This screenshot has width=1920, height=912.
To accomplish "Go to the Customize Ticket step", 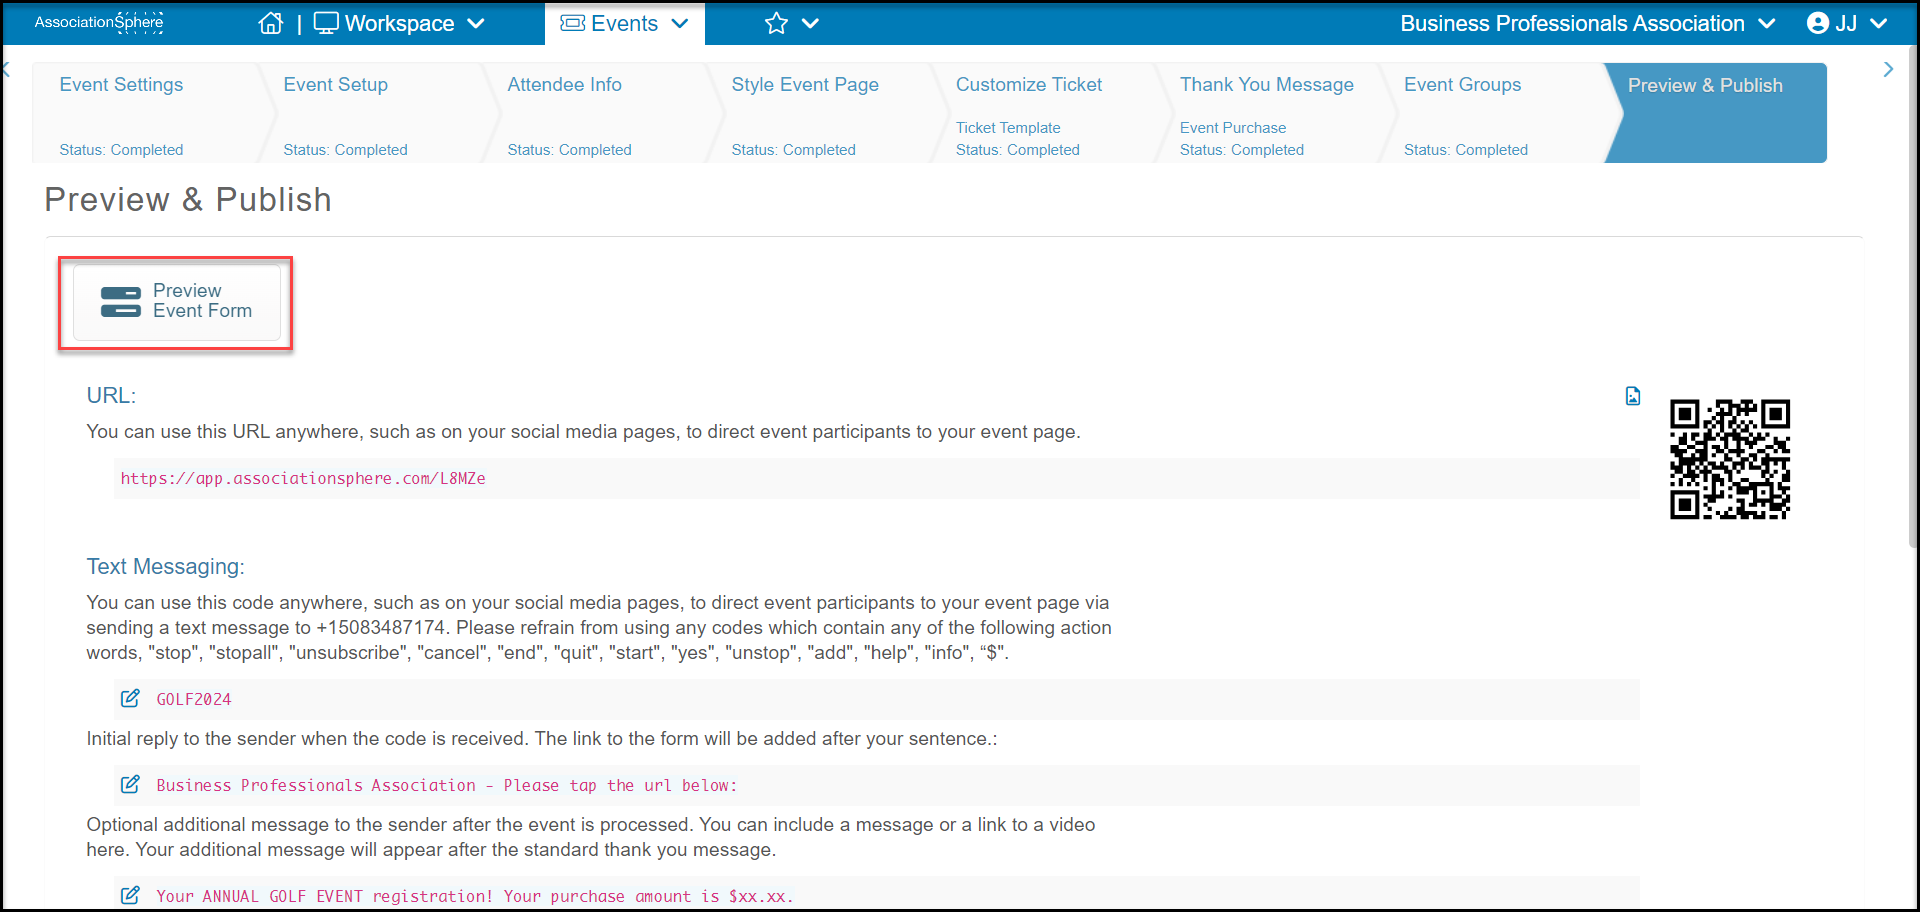I will (1044, 113).
